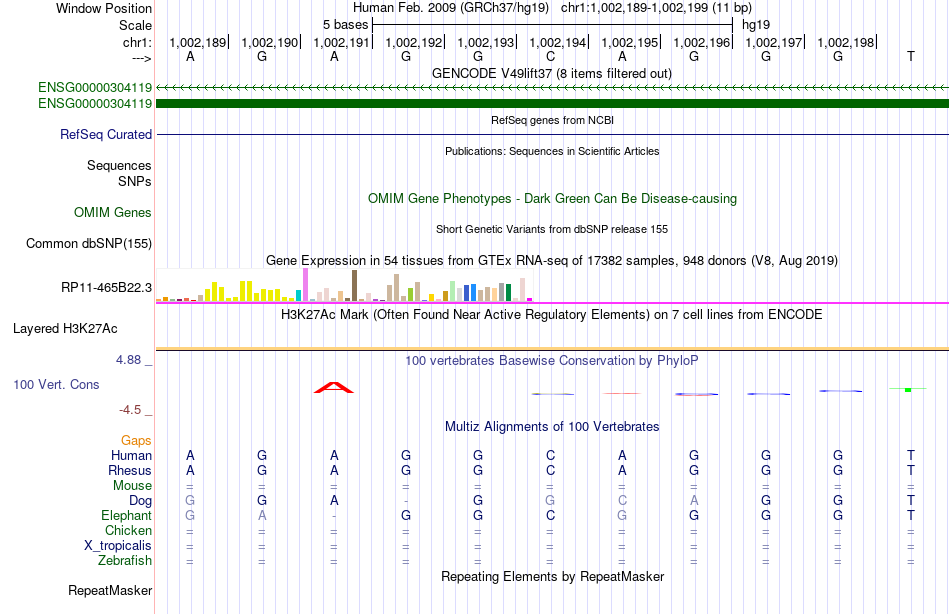The width and height of the screenshot is (950, 614).
Task: Select the Elephant alignment row label
Action: tap(127, 515)
